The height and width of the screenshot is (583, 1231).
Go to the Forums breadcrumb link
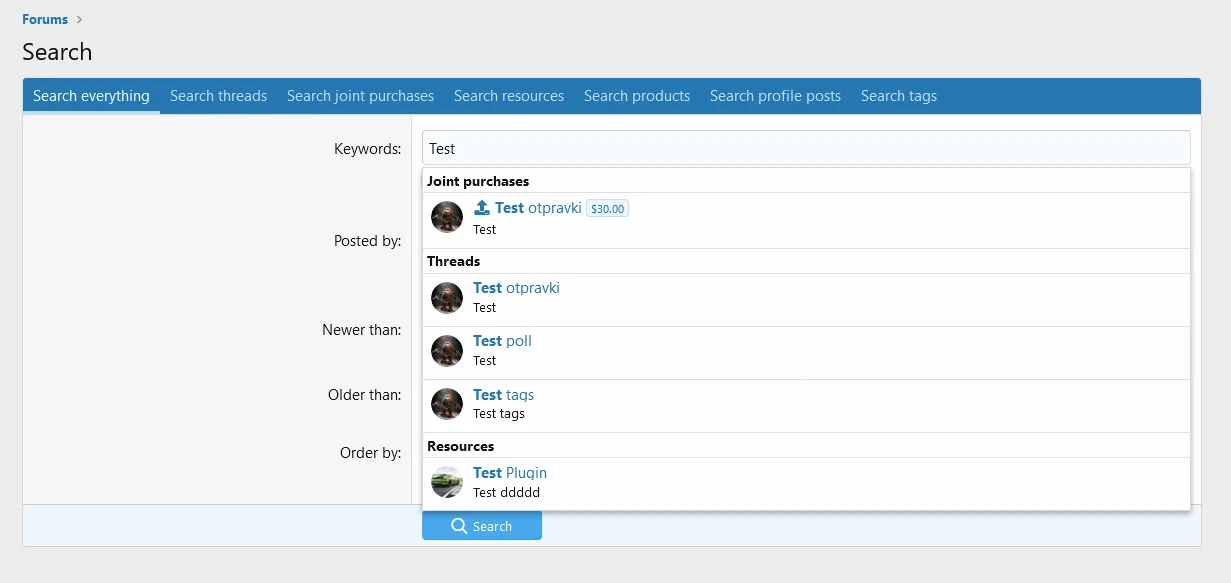(x=45, y=19)
